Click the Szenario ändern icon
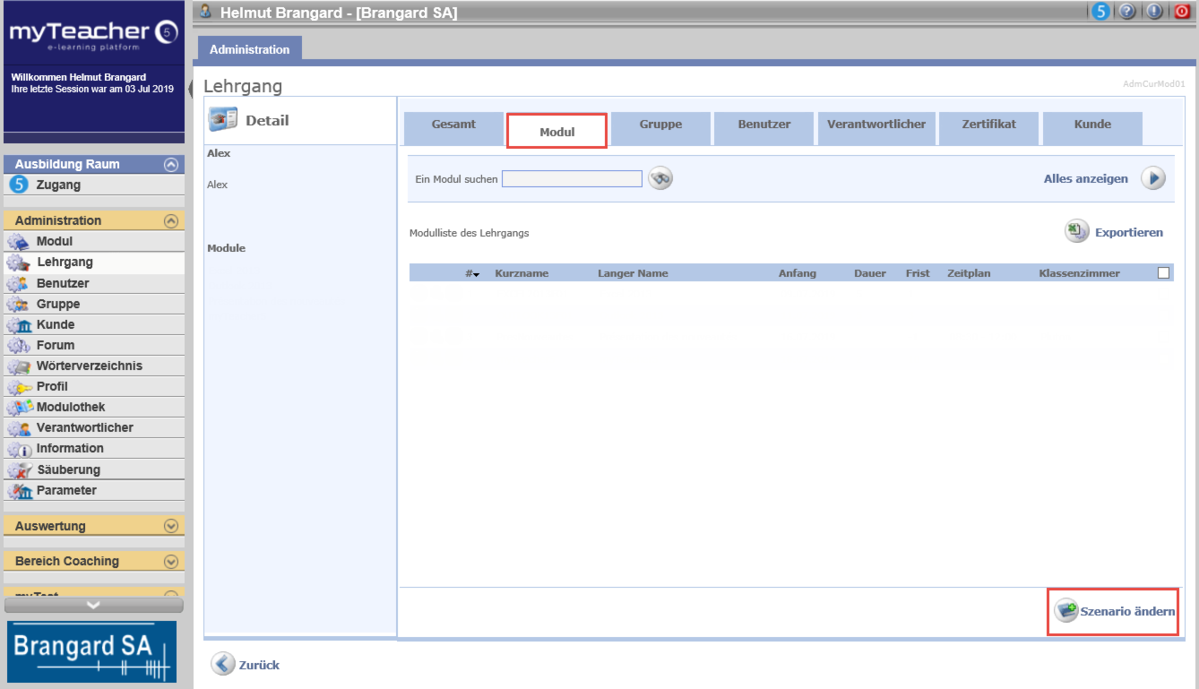This screenshot has height=689, width=1199. 1066,611
